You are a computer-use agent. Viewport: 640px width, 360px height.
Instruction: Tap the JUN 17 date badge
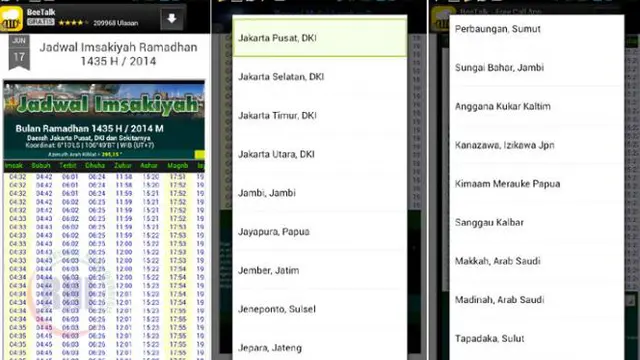[x=19, y=52]
